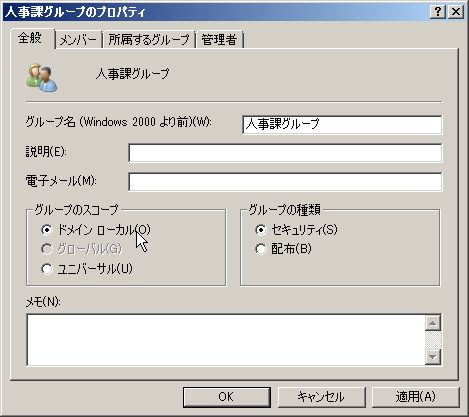Select the 全般 tab

tap(30, 38)
